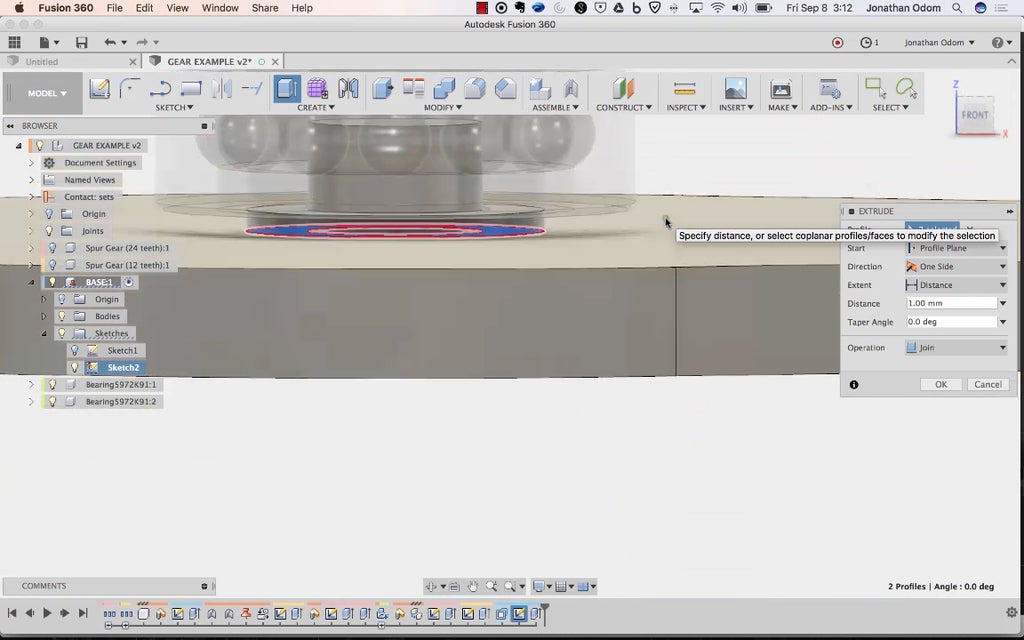Click the Zoom magnifier navigation icon
This screenshot has width=1024, height=640.
(491, 586)
